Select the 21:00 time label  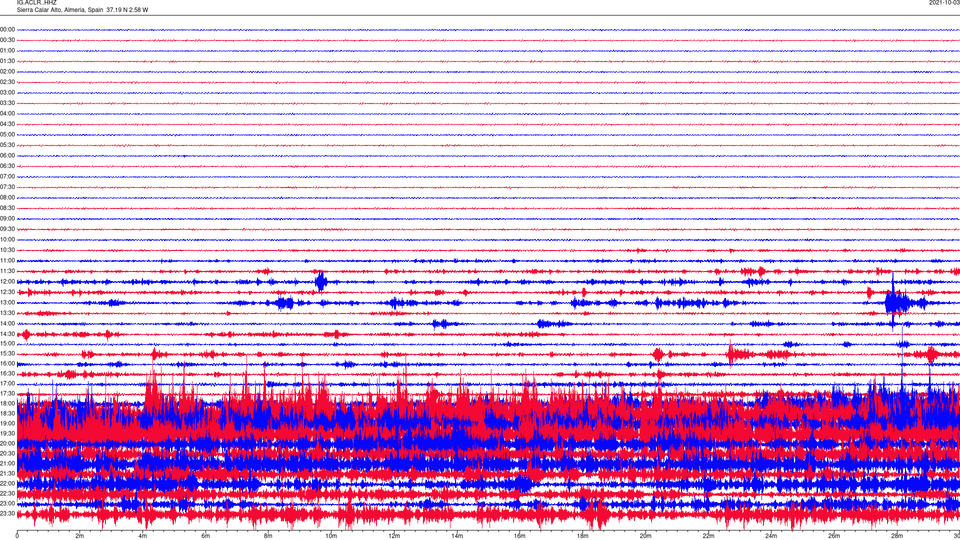click(x=7, y=463)
